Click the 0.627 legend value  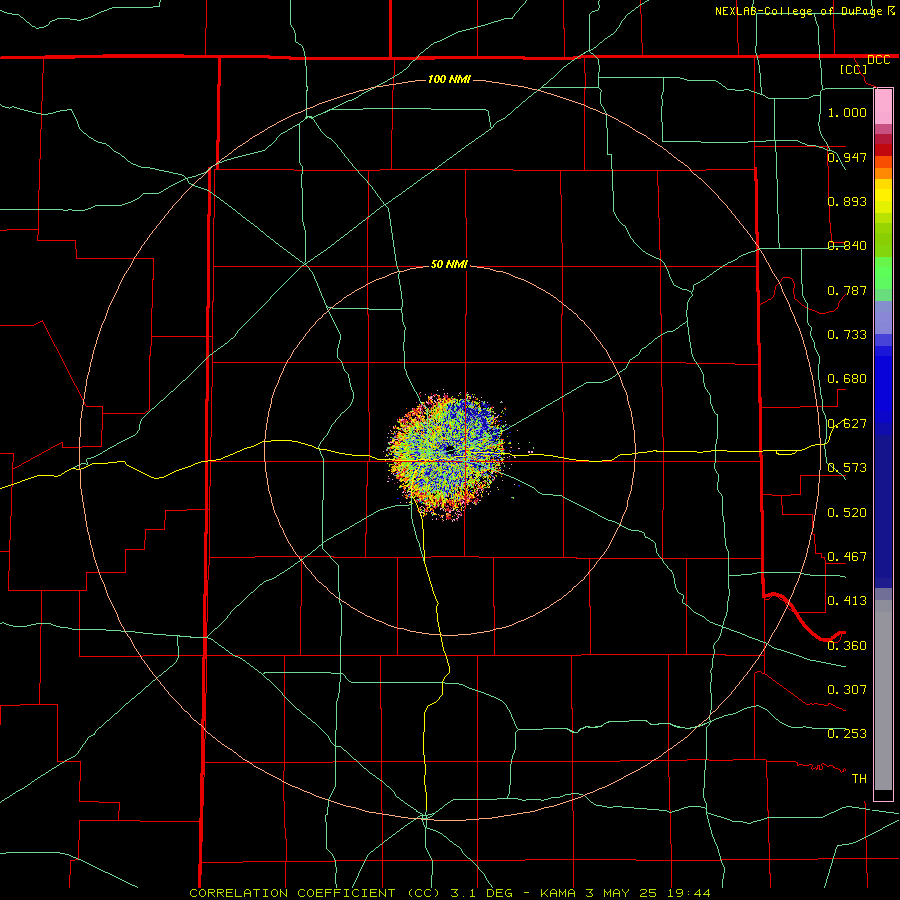click(847, 423)
